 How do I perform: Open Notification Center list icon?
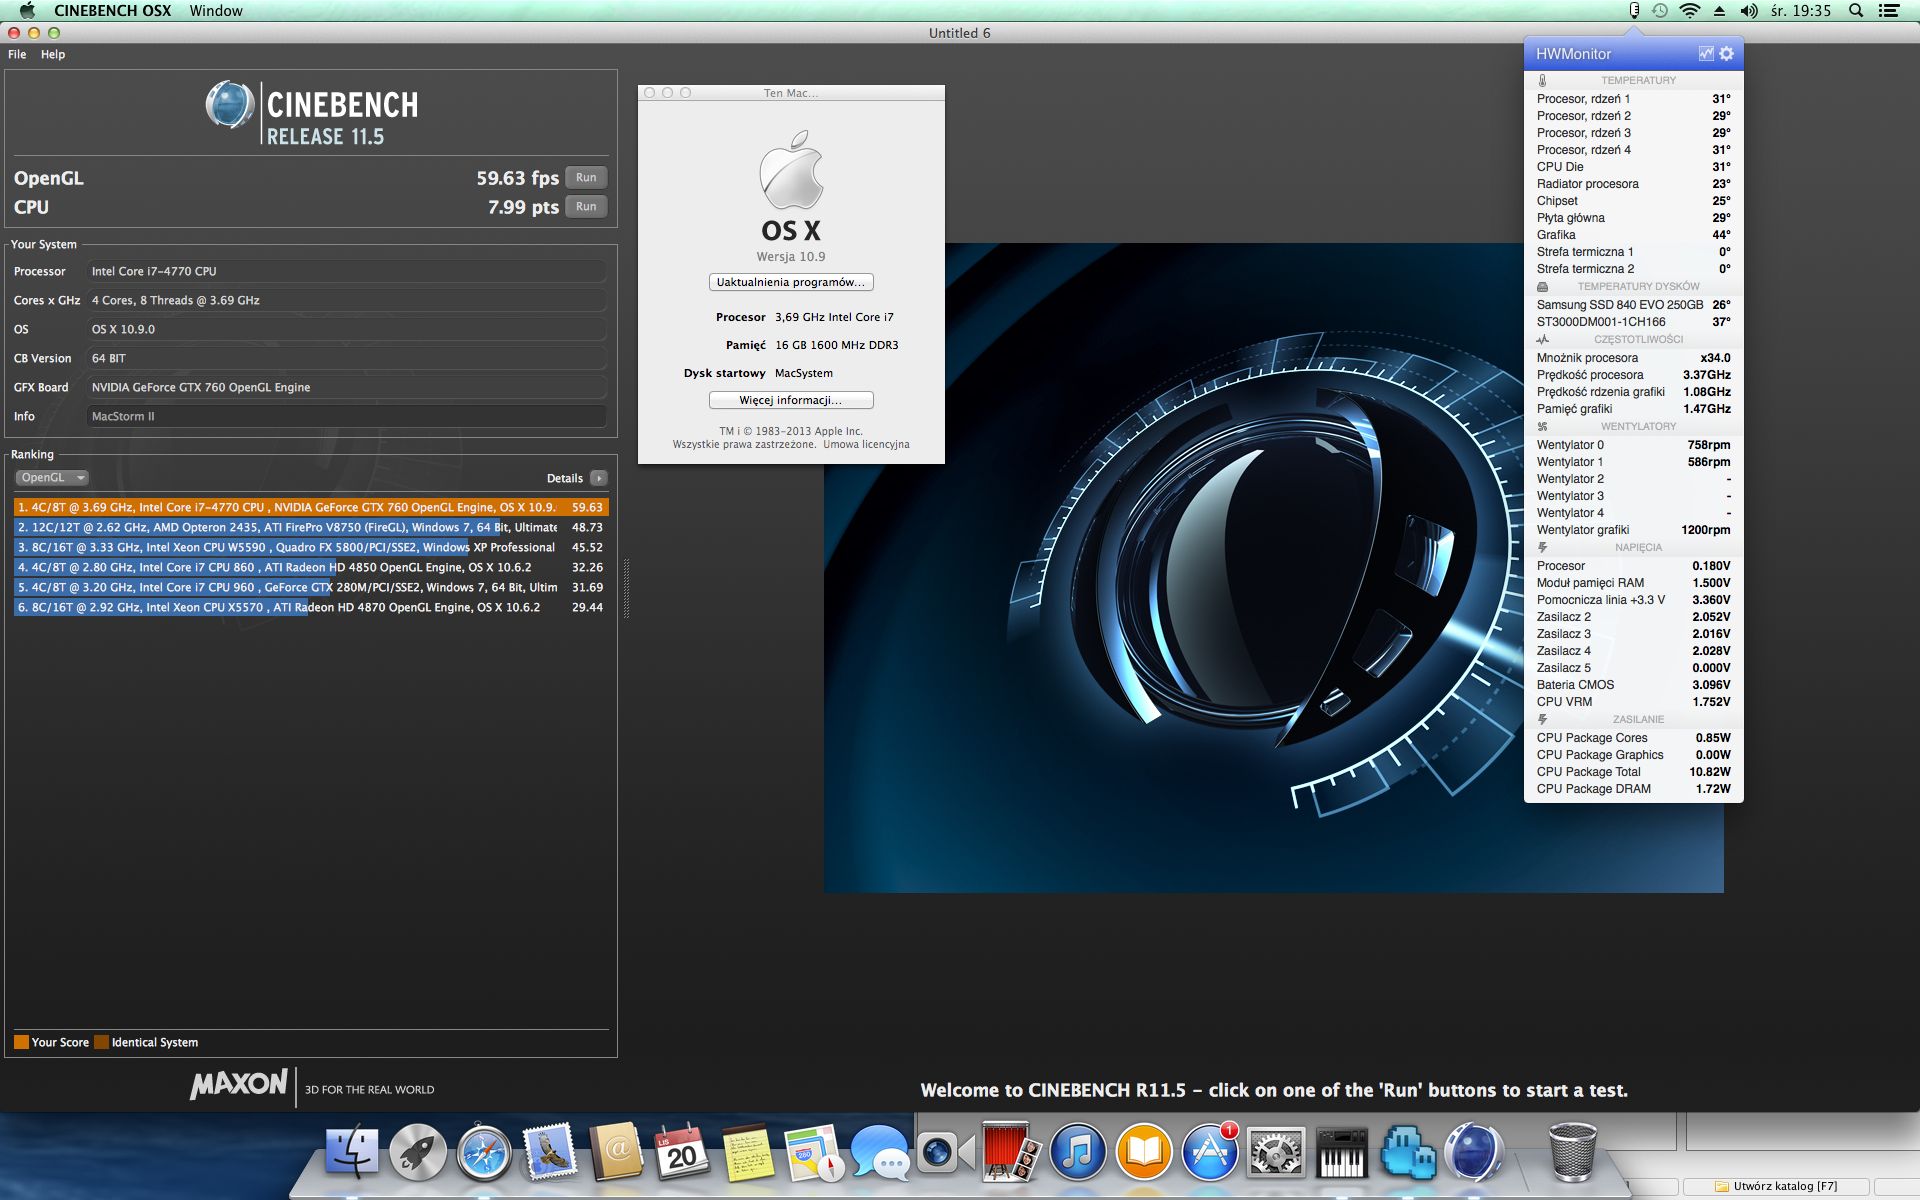(x=1889, y=11)
